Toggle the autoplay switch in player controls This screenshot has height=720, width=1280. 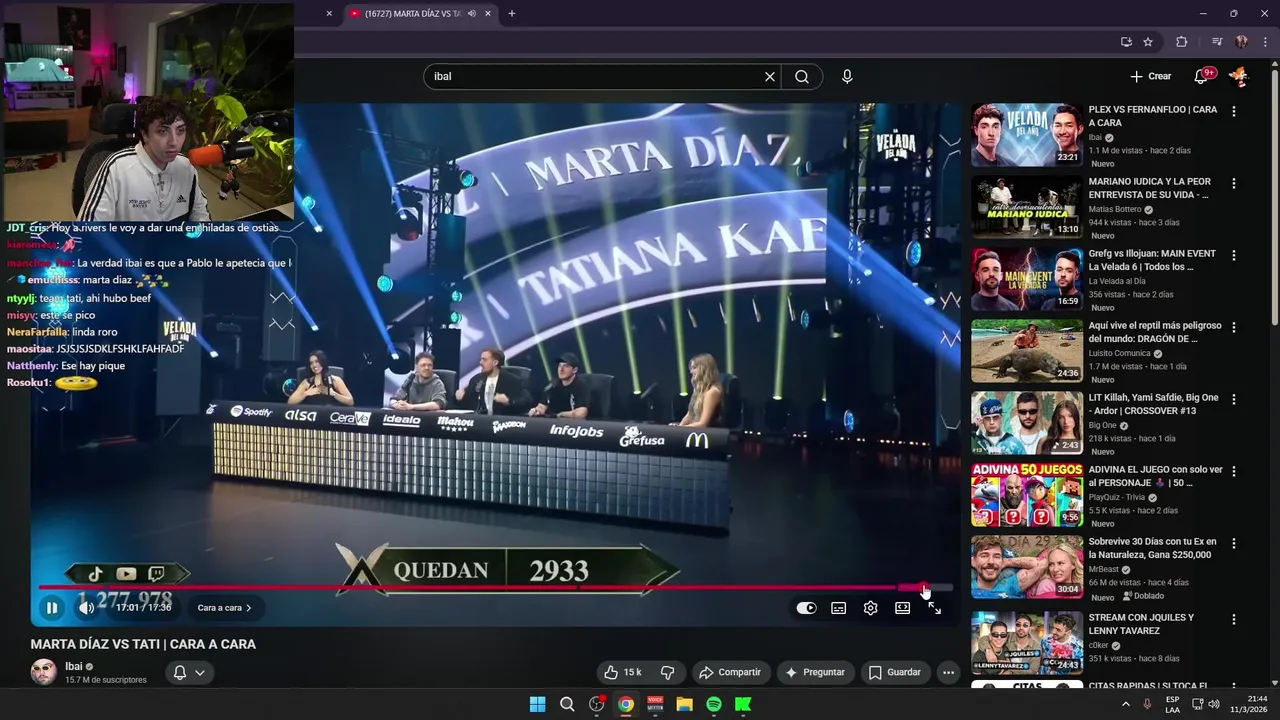[807, 608]
